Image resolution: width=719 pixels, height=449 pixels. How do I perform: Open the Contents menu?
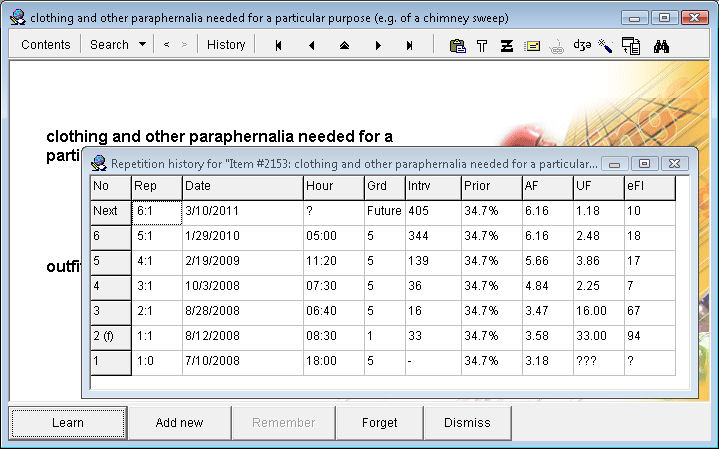46,45
